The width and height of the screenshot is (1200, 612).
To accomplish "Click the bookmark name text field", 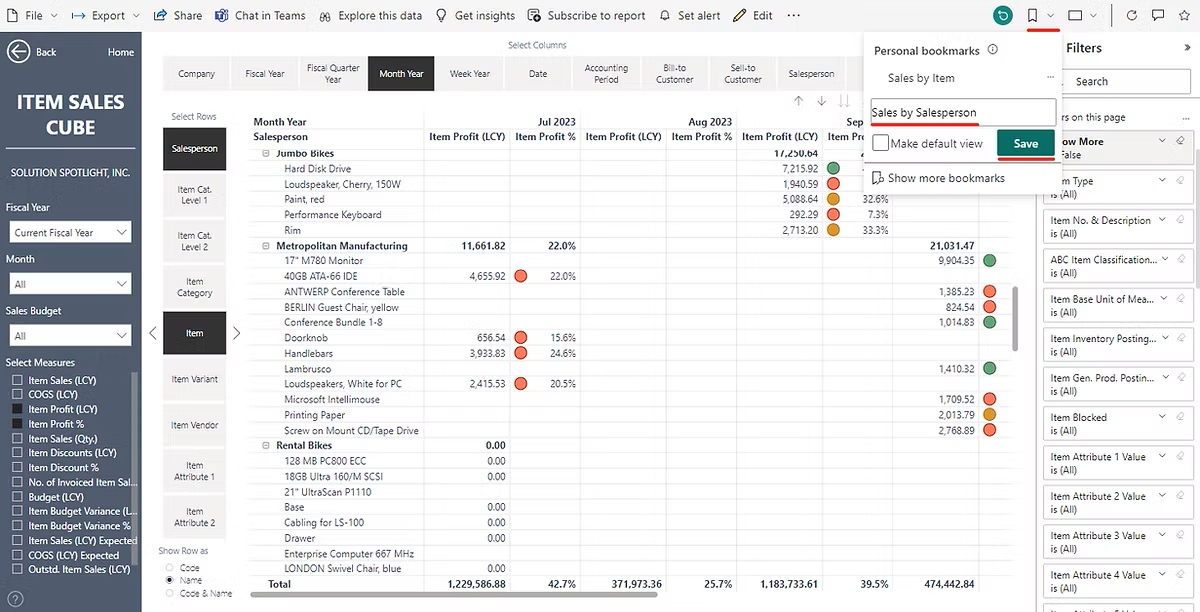I will 962,113.
